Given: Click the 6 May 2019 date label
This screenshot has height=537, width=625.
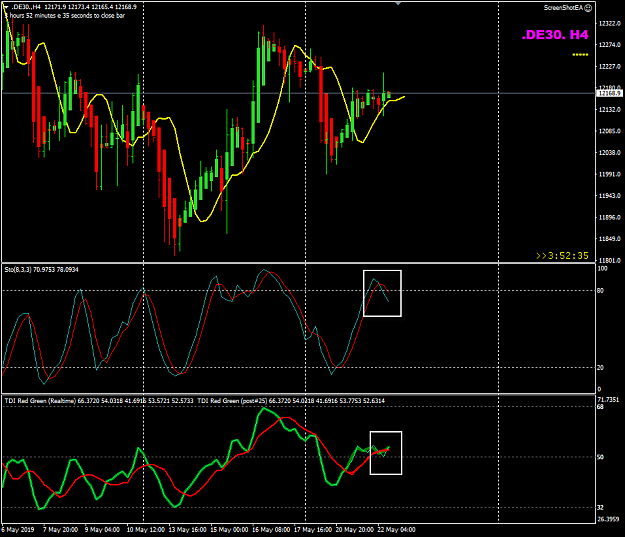Looking at the screenshot, I should [18, 530].
